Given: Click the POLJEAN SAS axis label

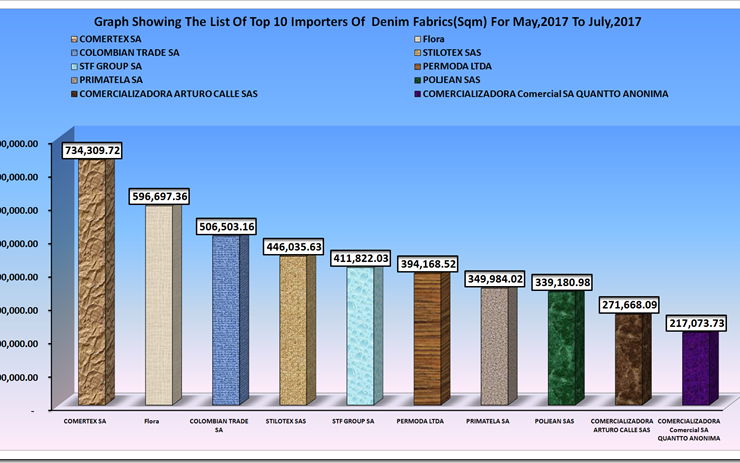Looking at the screenshot, I should (x=555, y=421).
